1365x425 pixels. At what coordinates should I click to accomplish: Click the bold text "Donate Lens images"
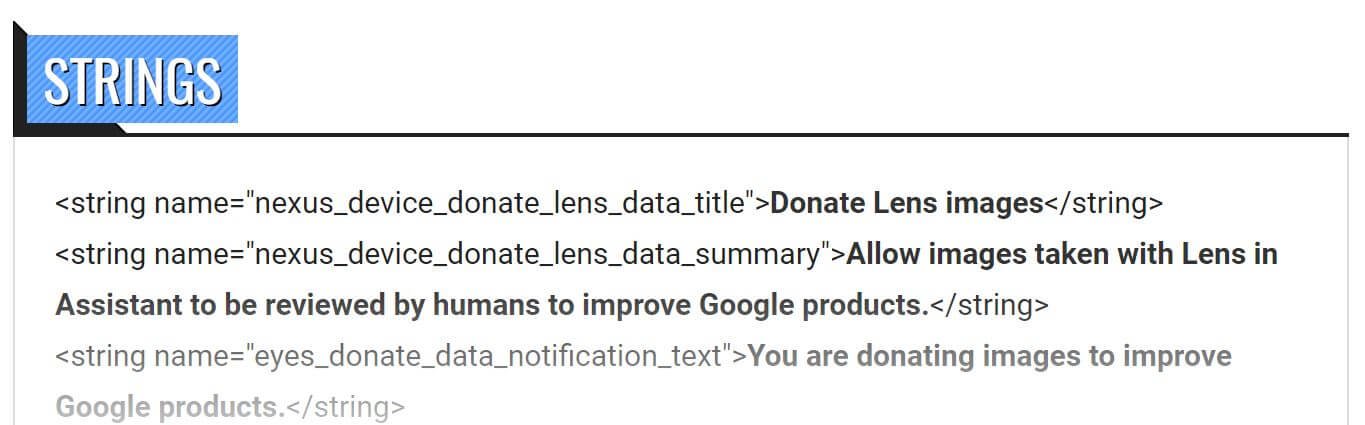[907, 204]
